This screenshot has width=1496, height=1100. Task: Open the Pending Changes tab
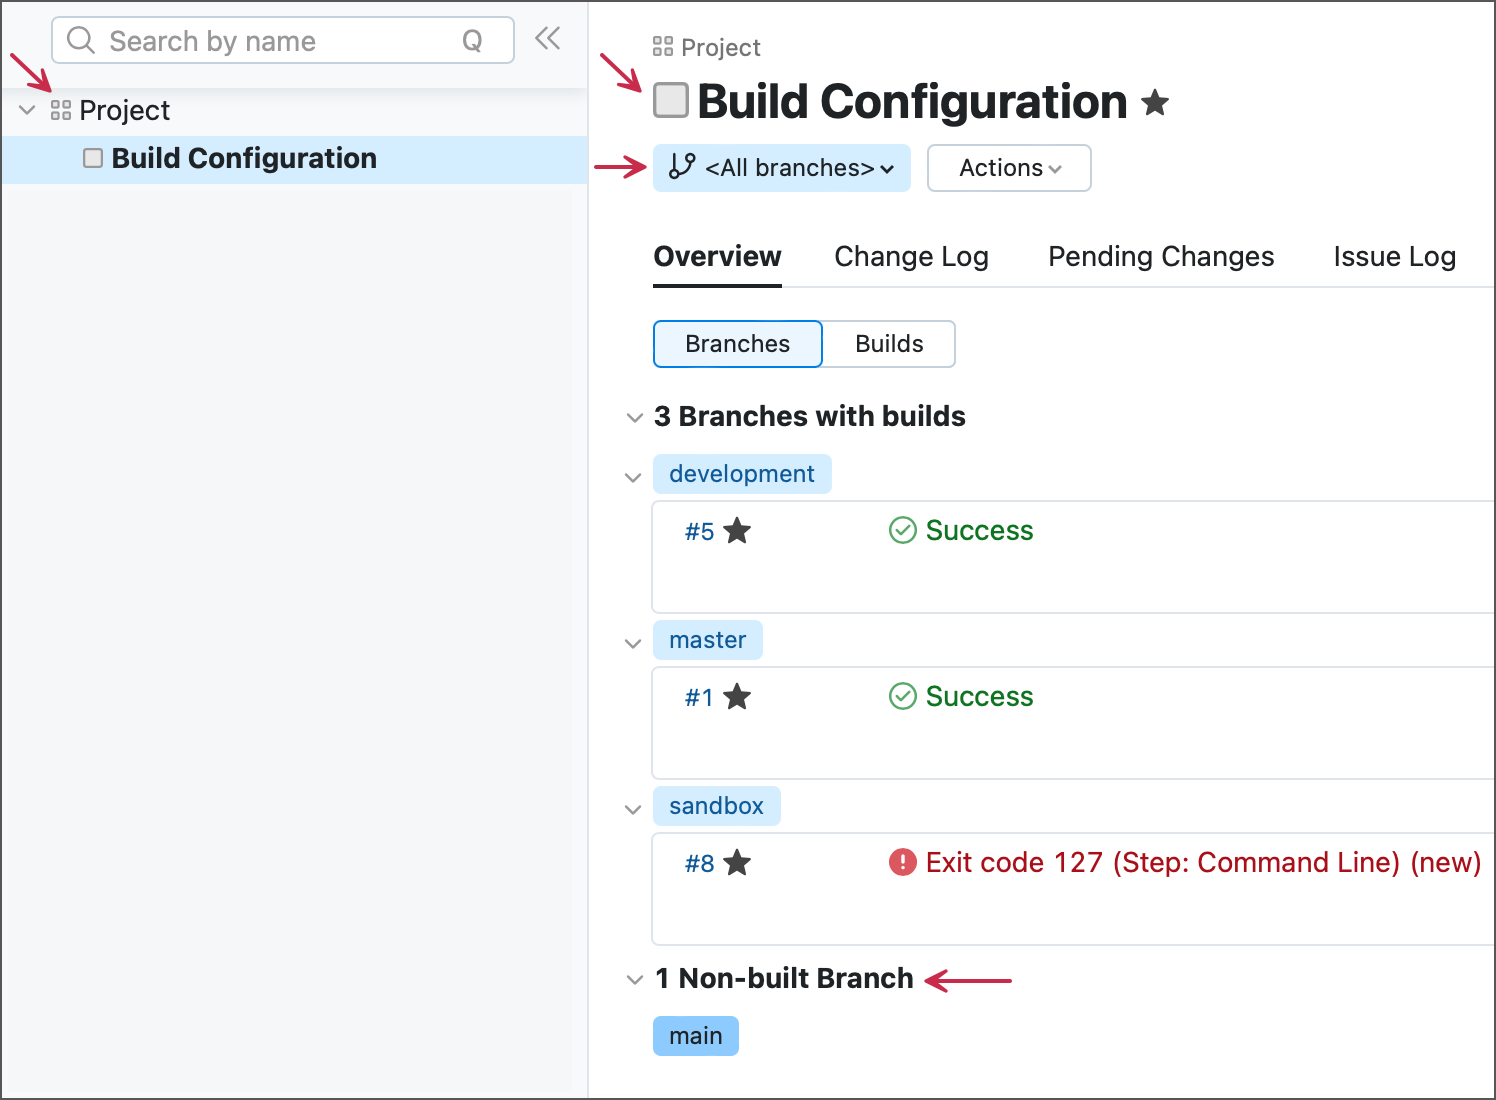1160,257
